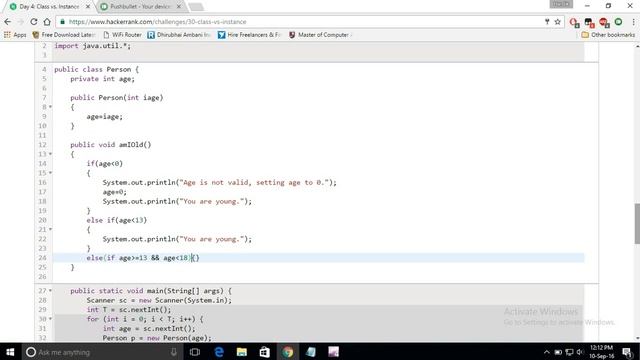Click the Ask me anything search box
Image resolution: width=640 pixels, height=360 pixels.
(102, 352)
